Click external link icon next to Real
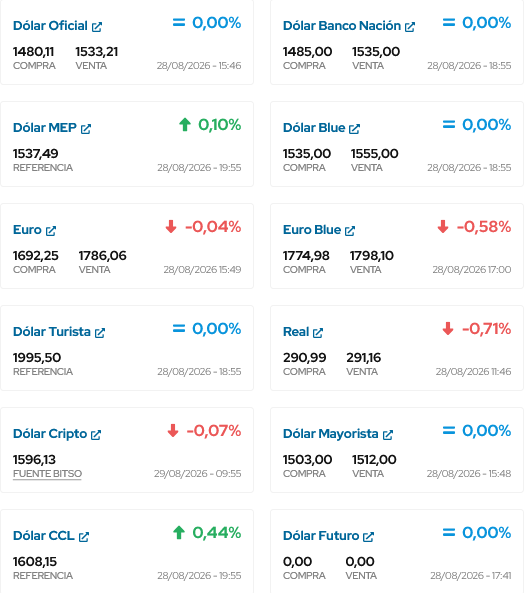This screenshot has height=593, width=524. pos(318,333)
